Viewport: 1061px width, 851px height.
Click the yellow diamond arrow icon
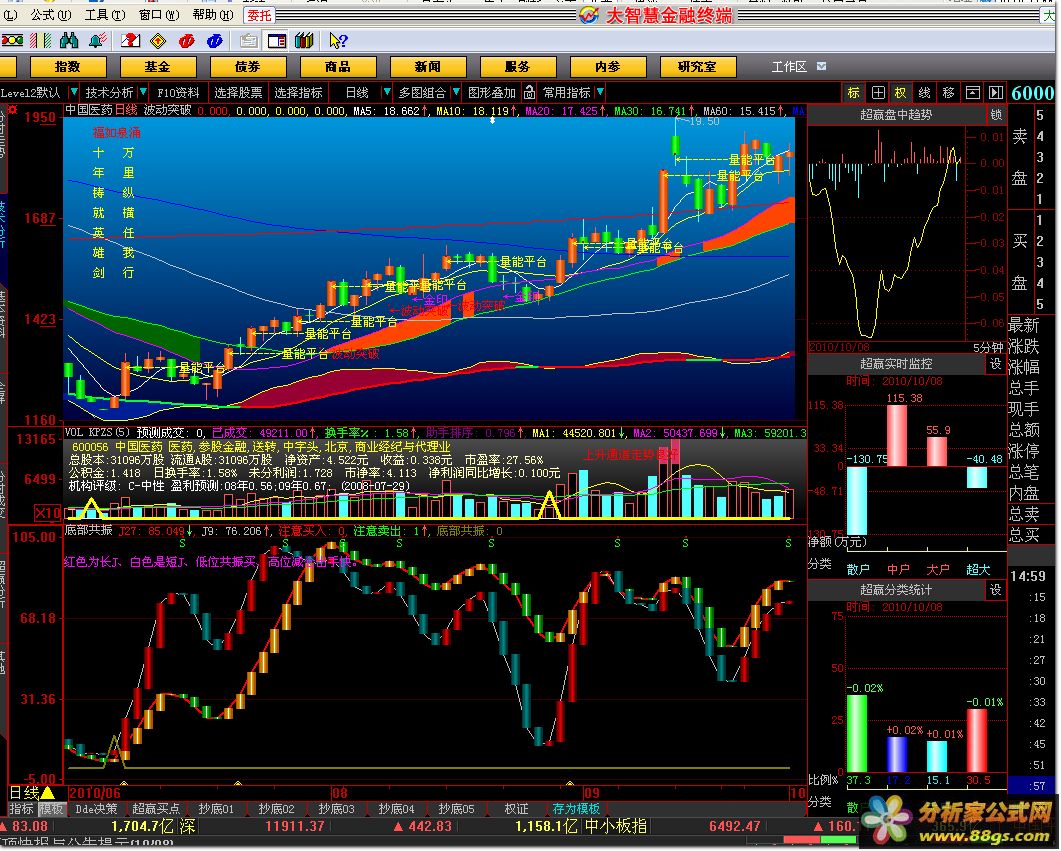[158, 41]
